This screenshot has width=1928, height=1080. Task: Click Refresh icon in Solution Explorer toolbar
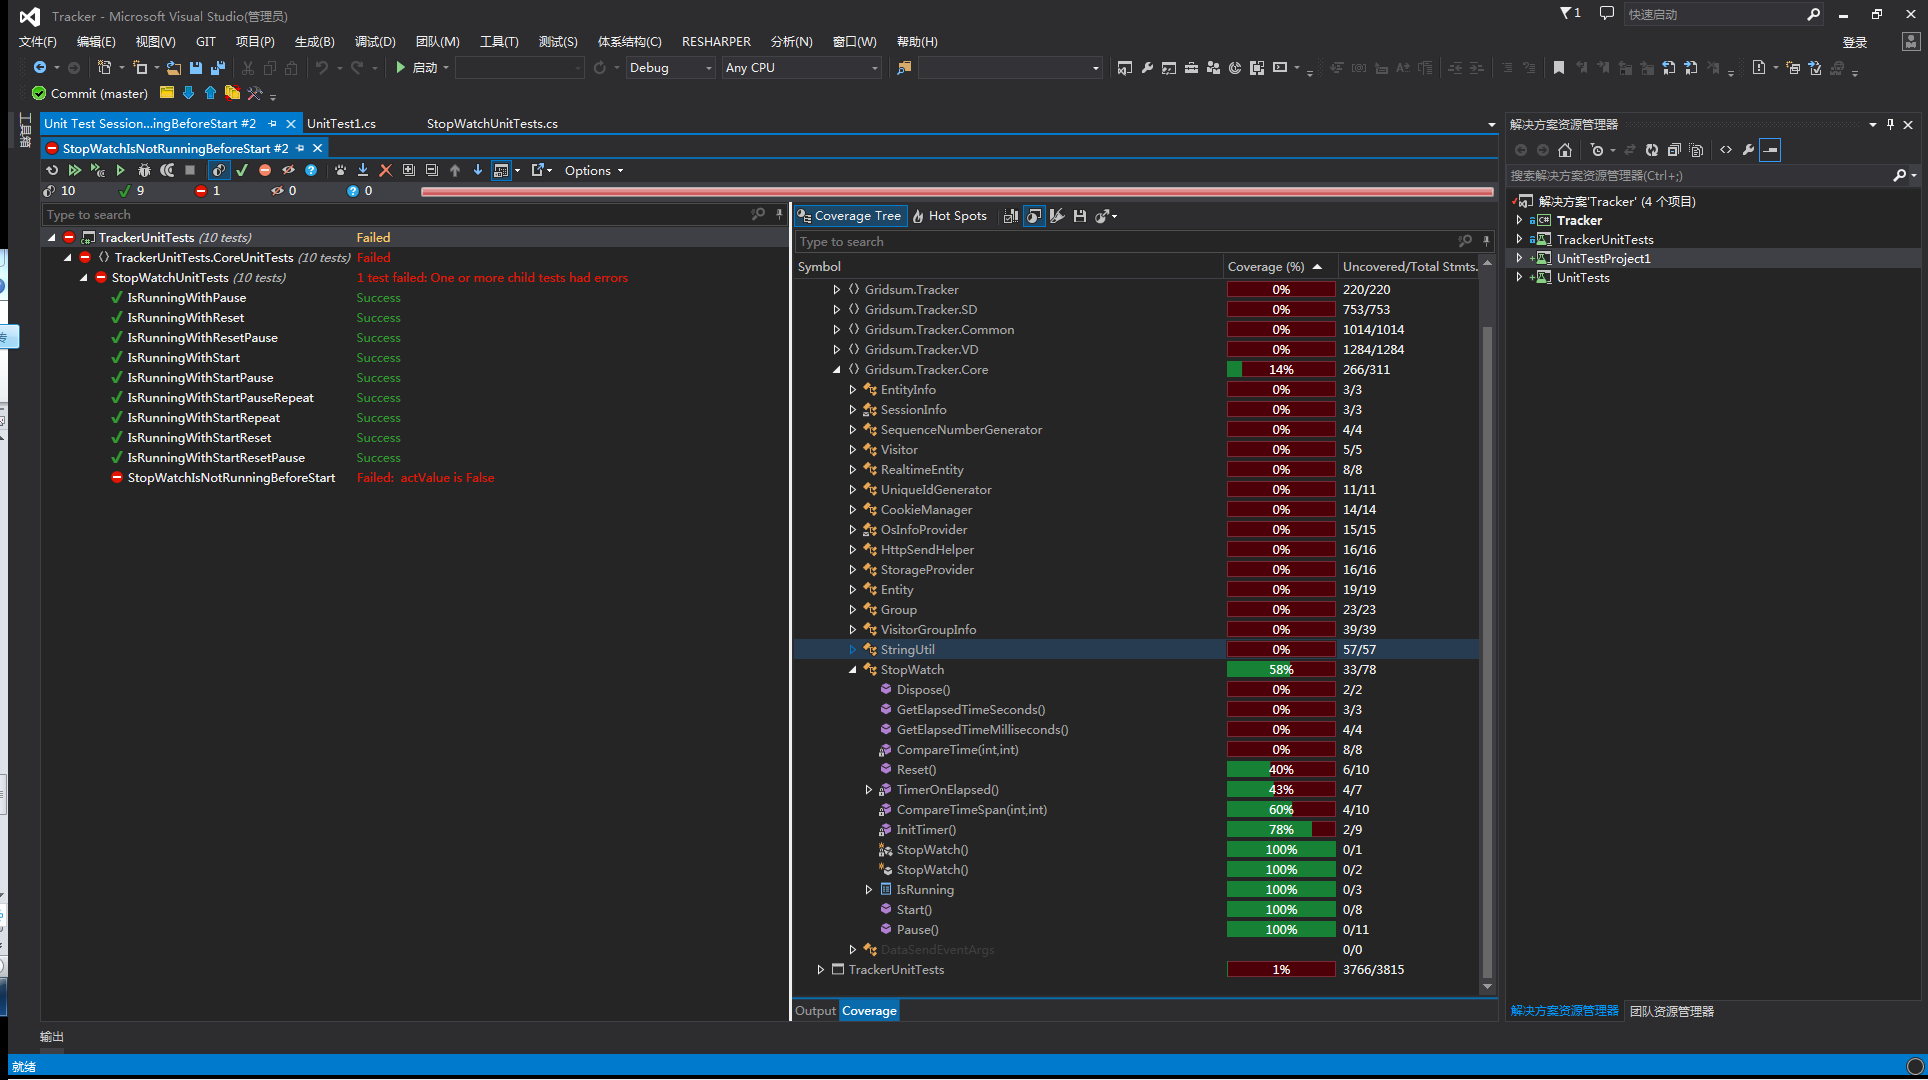(1652, 150)
